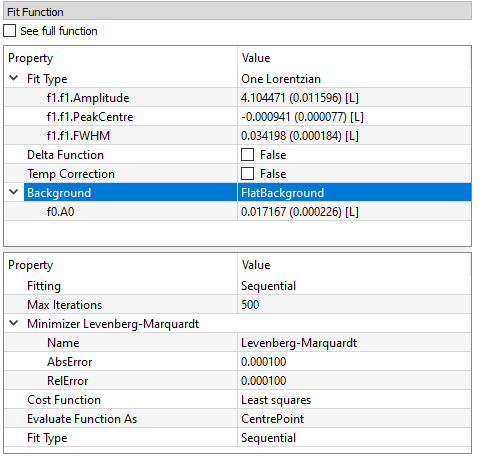484x458 pixels.
Task: Select the Delta Function property label
Action: [x=65, y=155]
